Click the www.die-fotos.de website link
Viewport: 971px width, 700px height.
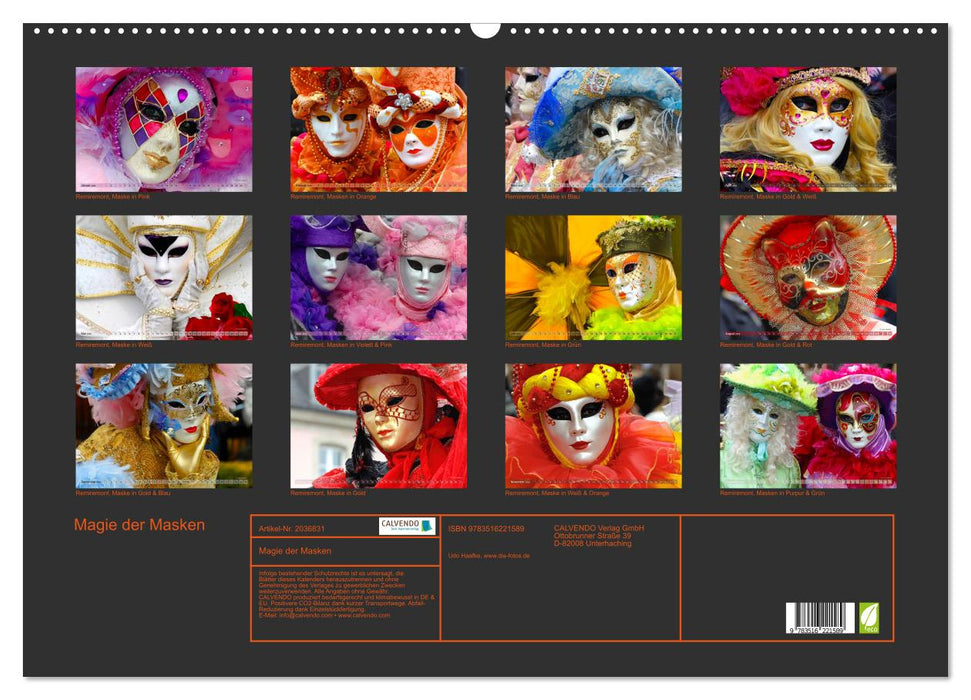(505, 556)
